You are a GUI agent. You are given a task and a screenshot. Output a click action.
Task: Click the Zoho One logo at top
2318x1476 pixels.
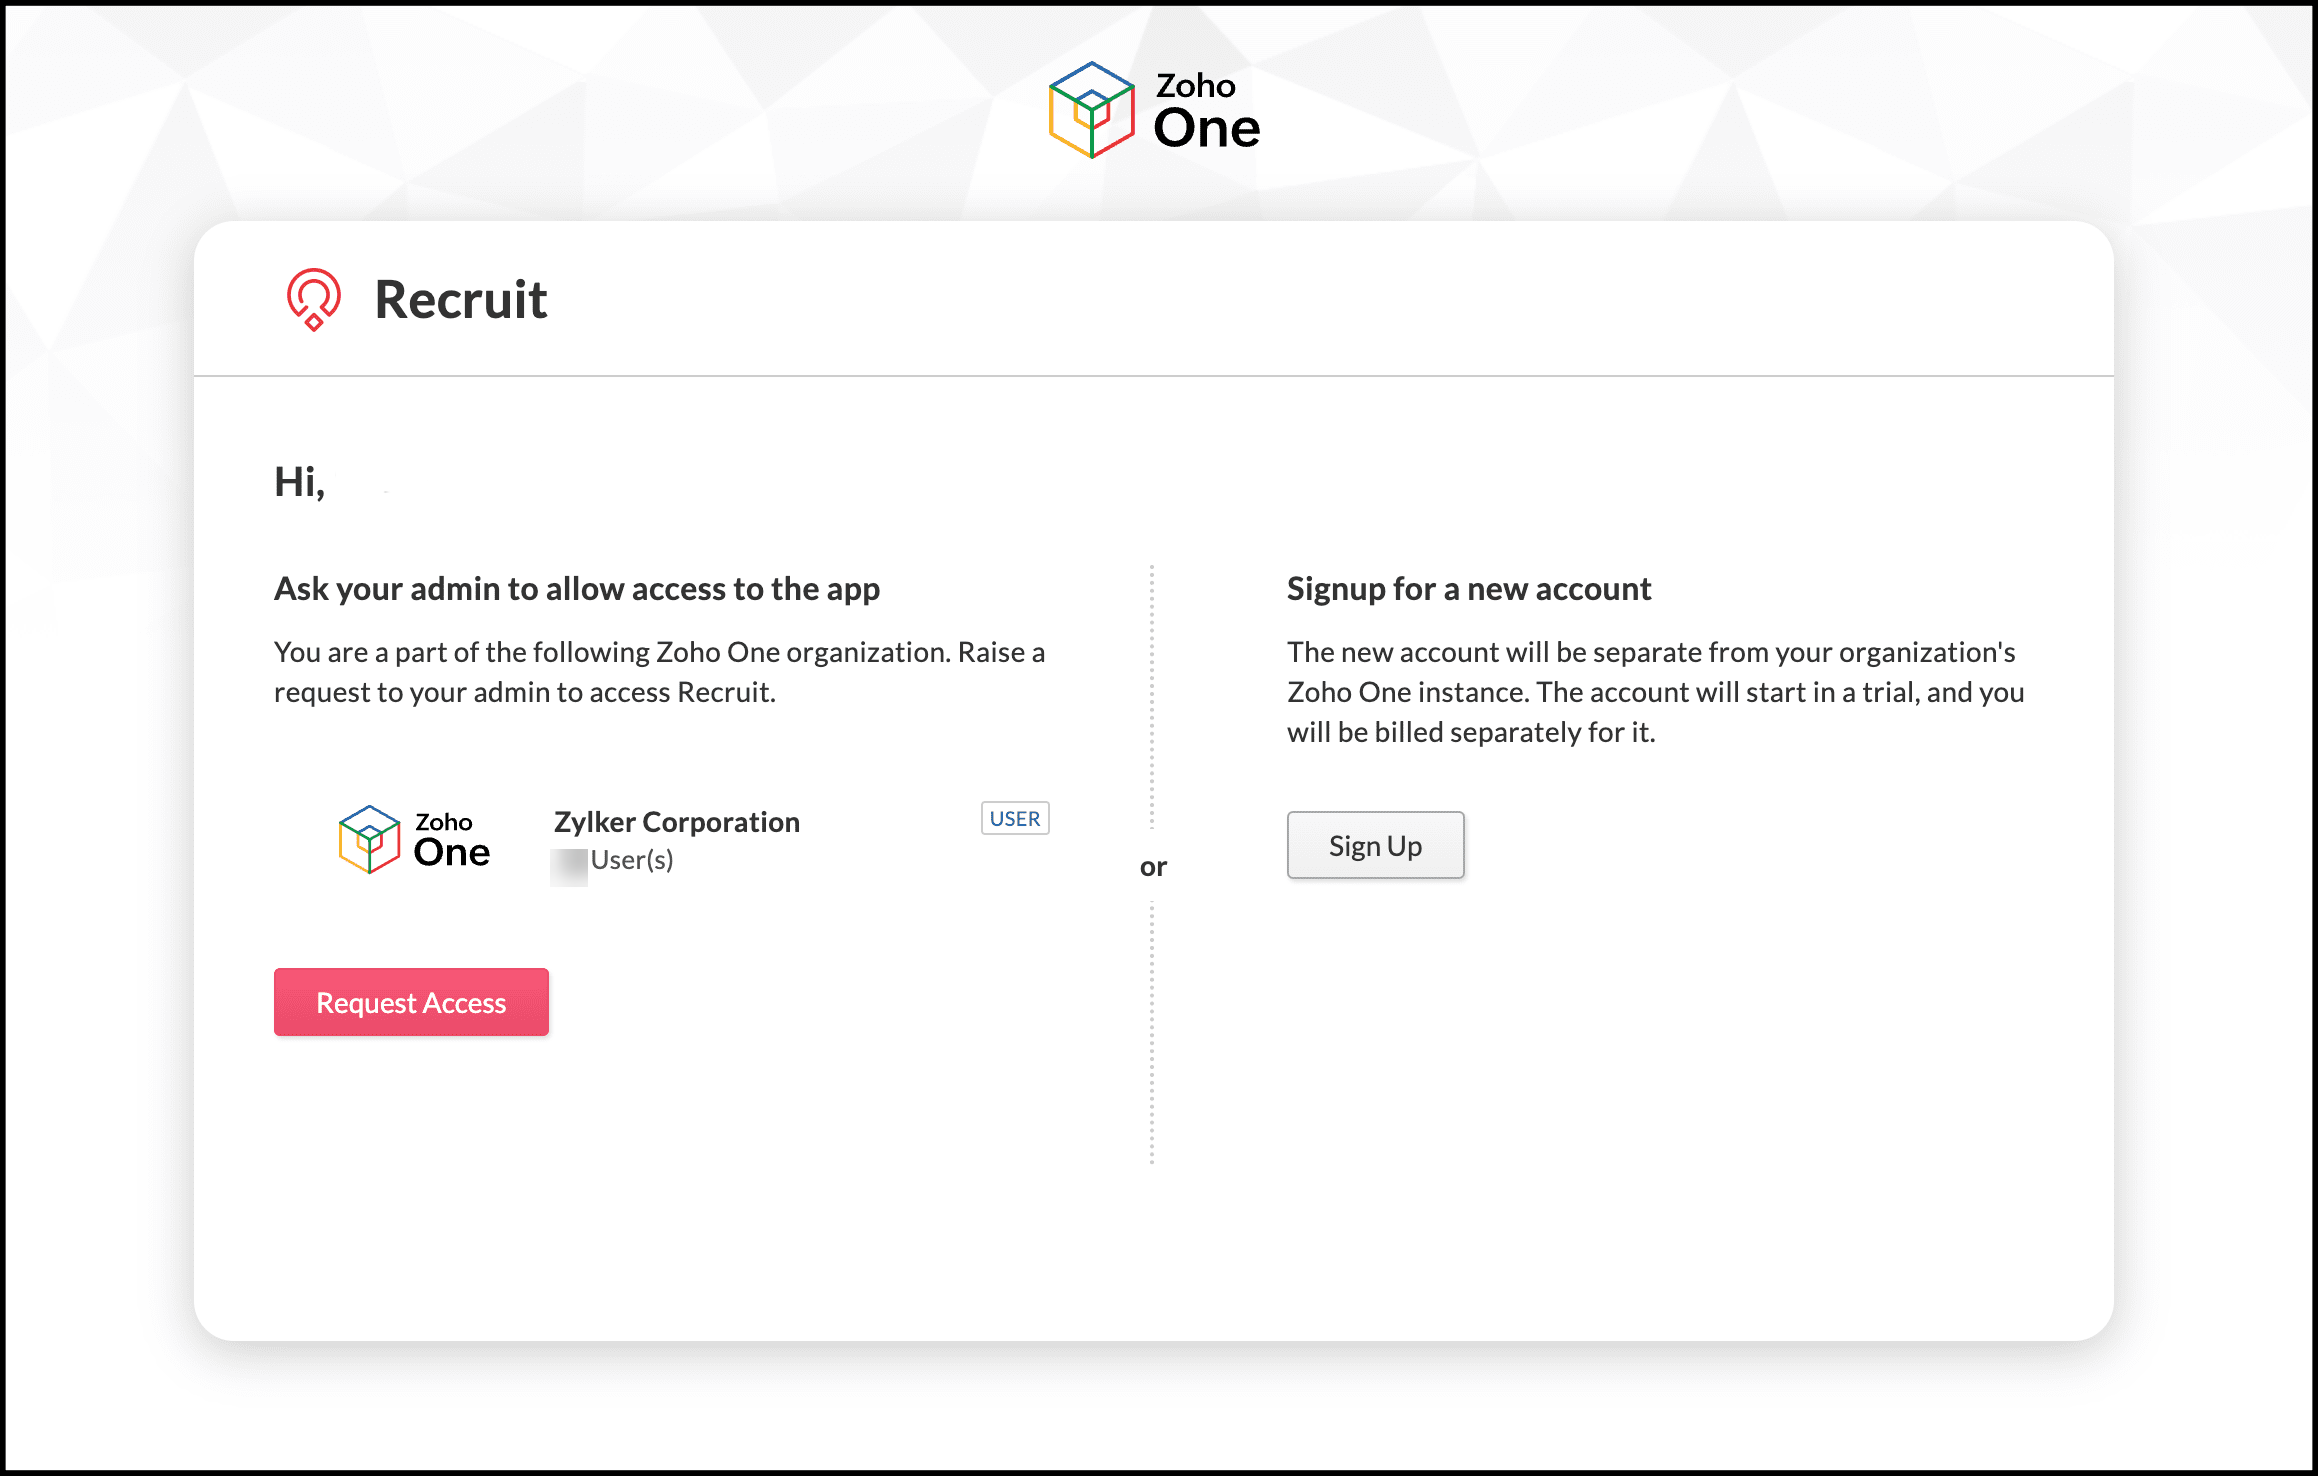click(1154, 110)
